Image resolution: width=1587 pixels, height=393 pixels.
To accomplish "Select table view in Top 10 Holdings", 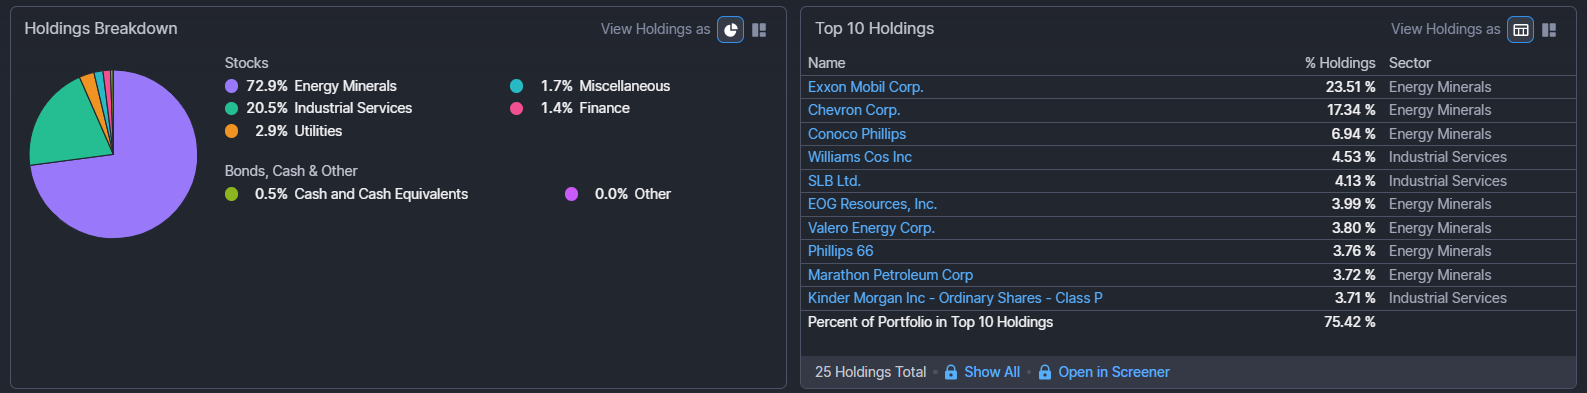I will coord(1521,30).
